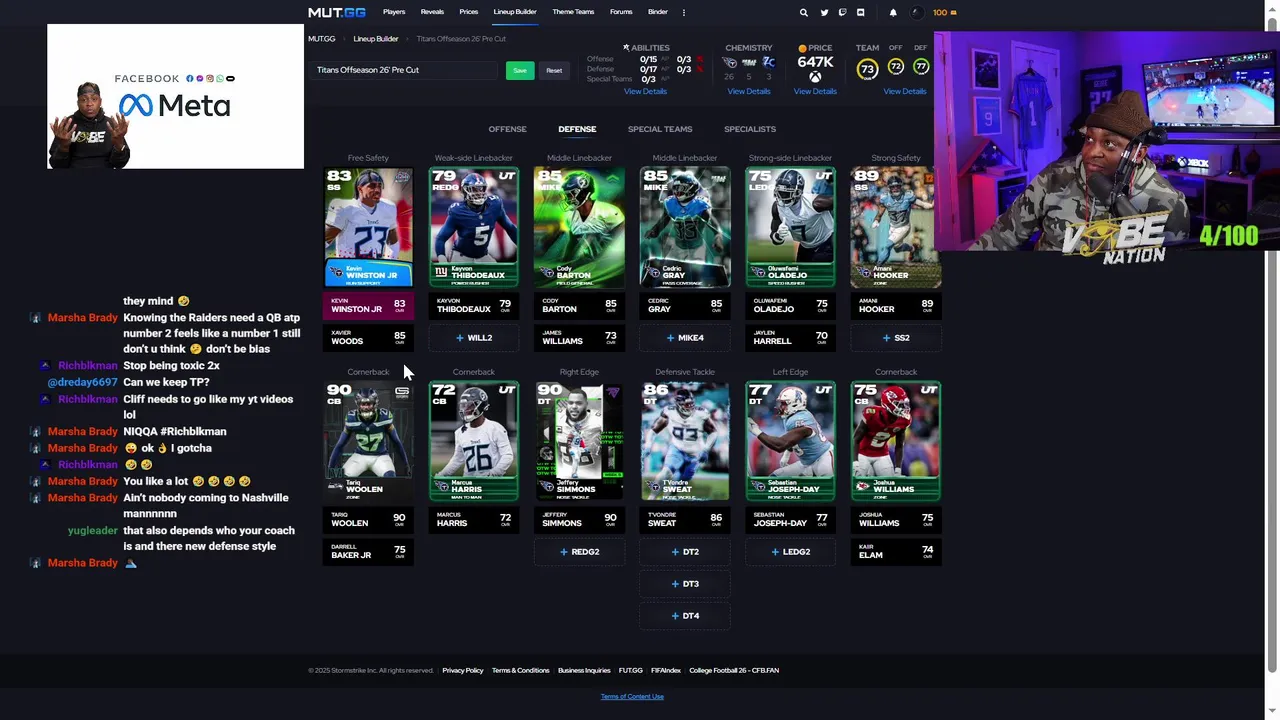This screenshot has height=720, width=1280.
Task: Switch to the Specialists tab
Action: pyautogui.click(x=750, y=129)
